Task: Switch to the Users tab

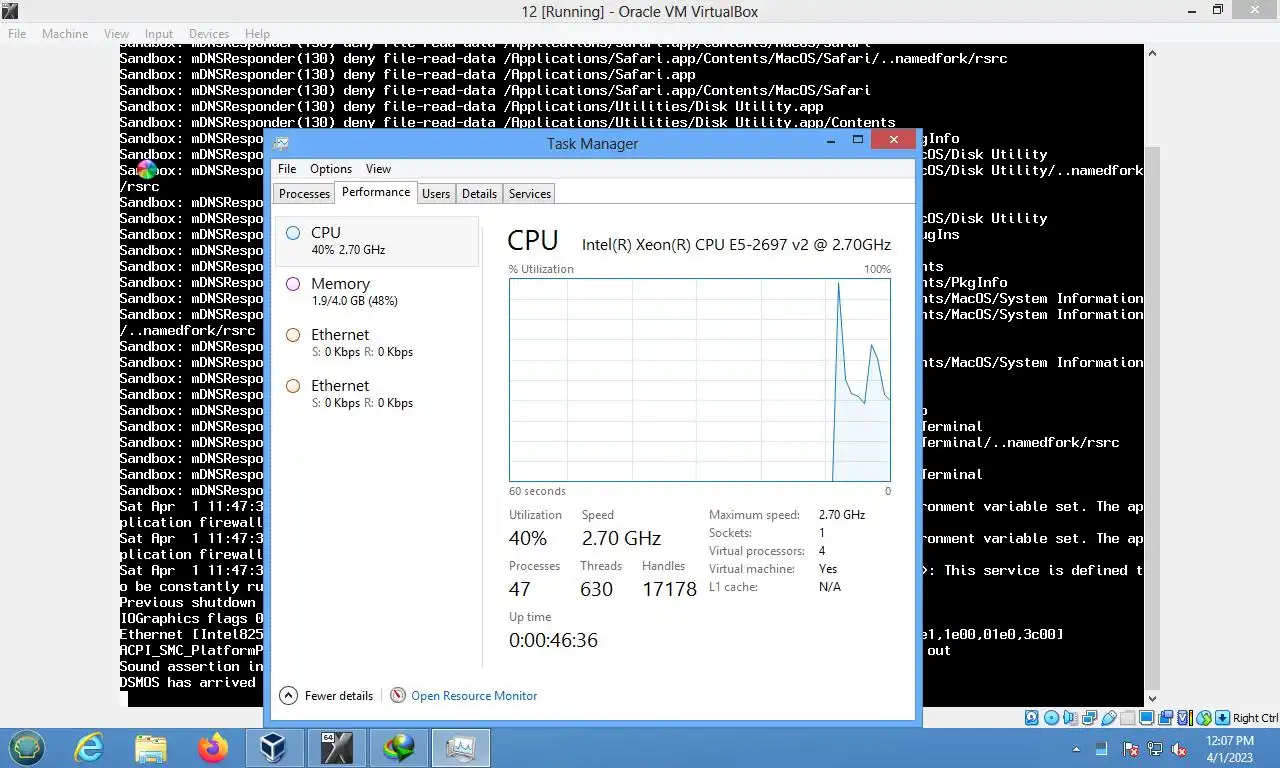Action: point(436,194)
